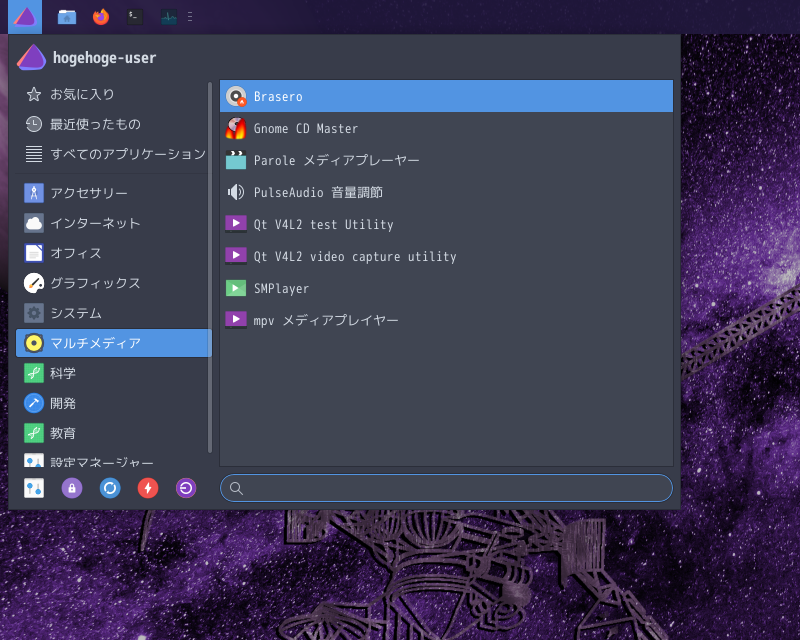This screenshot has height=640, width=800.
Task: Open the system monitor from the top panel
Action: click(169, 17)
